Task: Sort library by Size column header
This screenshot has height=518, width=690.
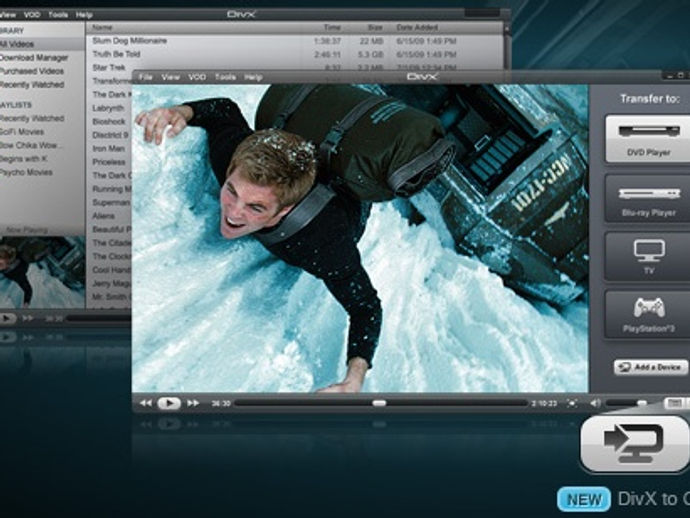Action: point(375,27)
